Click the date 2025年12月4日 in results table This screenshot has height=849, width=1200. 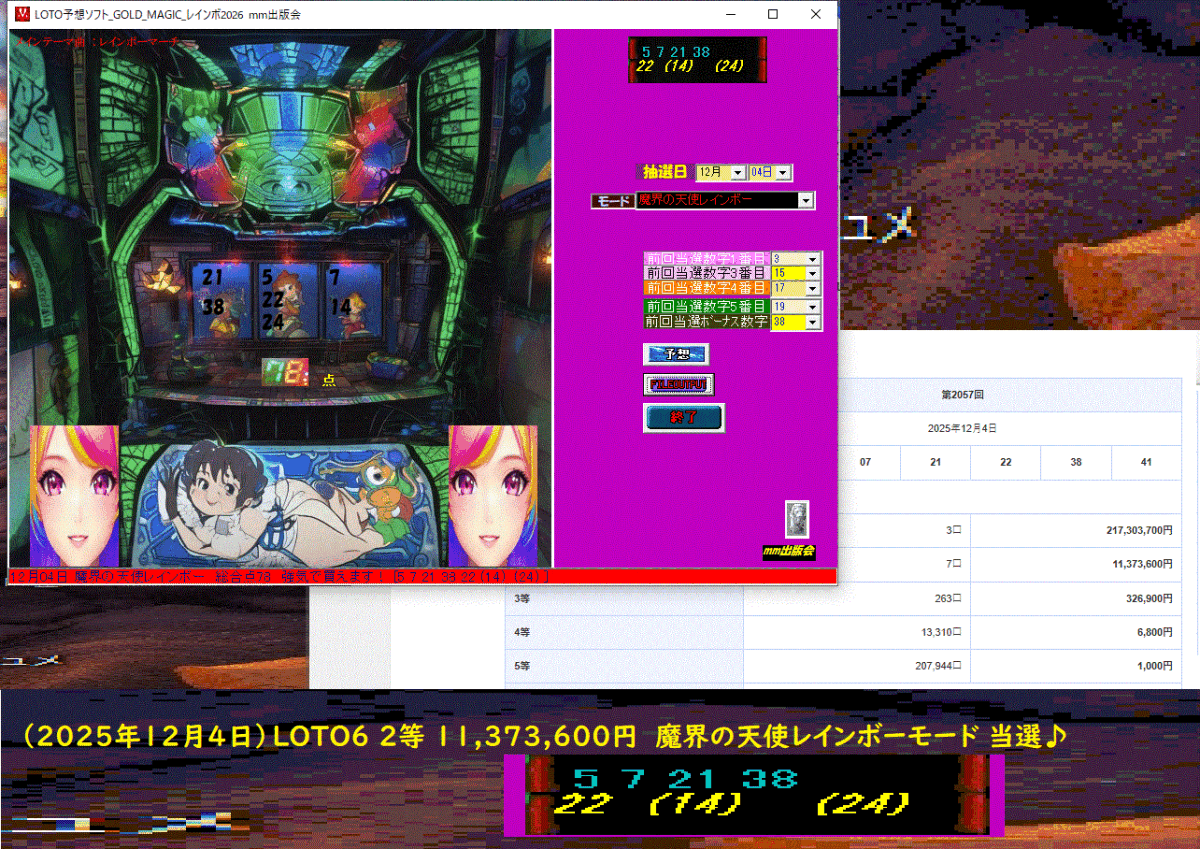coord(960,428)
